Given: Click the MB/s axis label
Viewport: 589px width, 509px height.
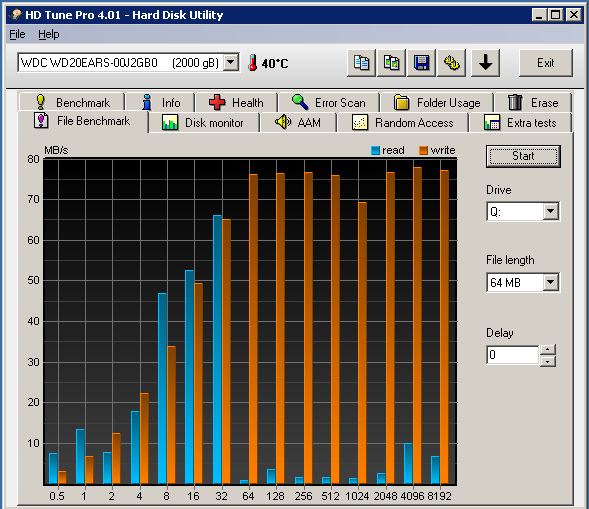Looking at the screenshot, I should point(56,150).
